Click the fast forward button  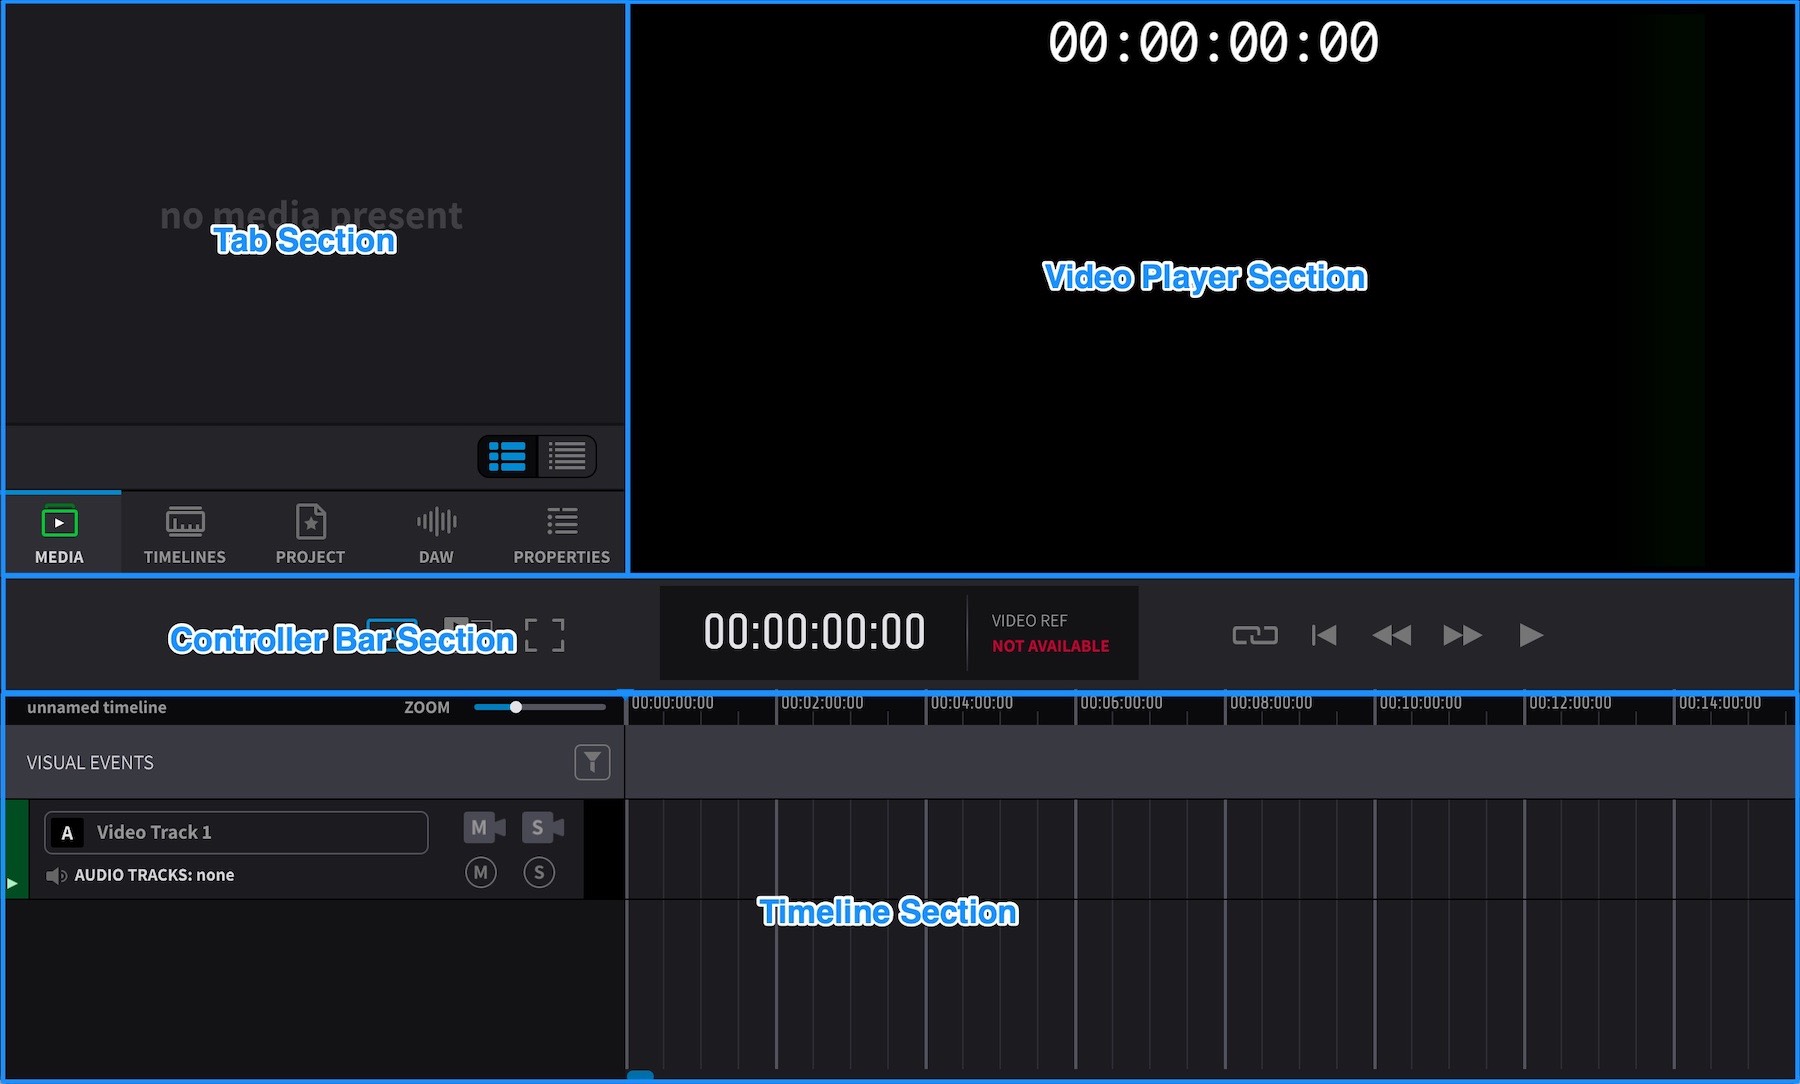(x=1462, y=635)
